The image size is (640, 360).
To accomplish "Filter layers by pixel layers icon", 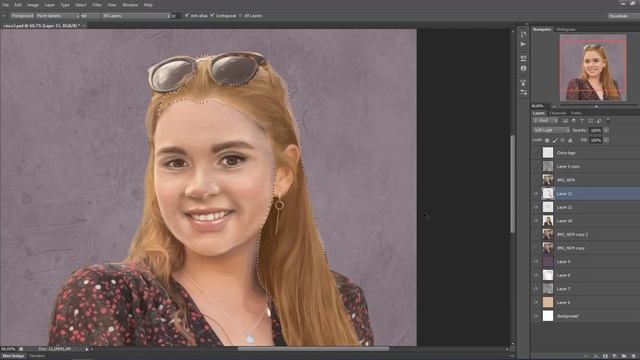I will coord(565,121).
